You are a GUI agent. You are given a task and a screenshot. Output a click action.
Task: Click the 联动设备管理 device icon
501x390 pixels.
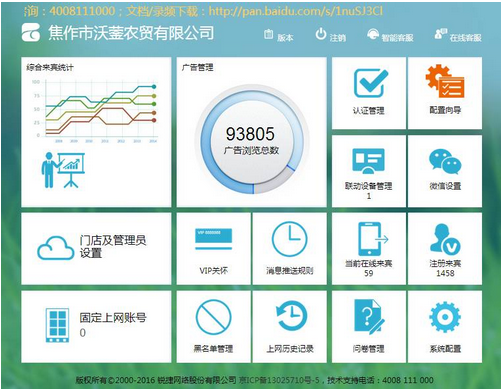pos(369,161)
